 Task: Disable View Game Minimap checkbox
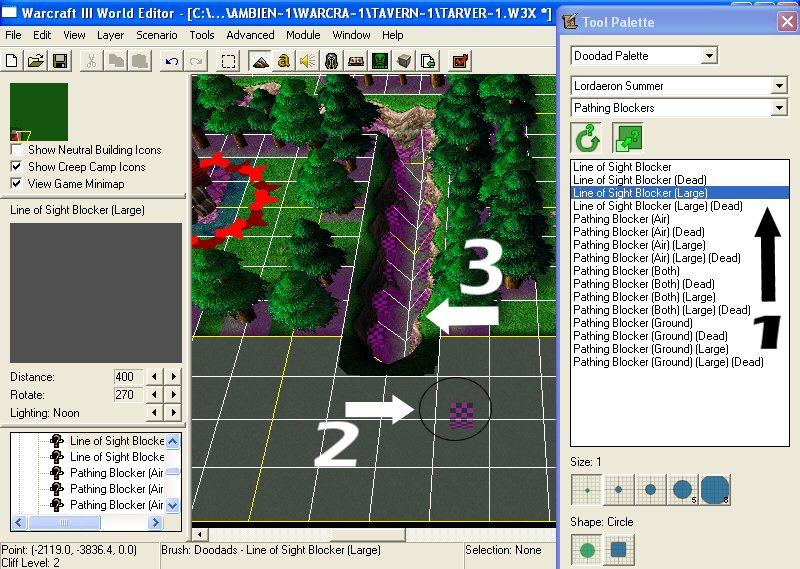[x=16, y=184]
